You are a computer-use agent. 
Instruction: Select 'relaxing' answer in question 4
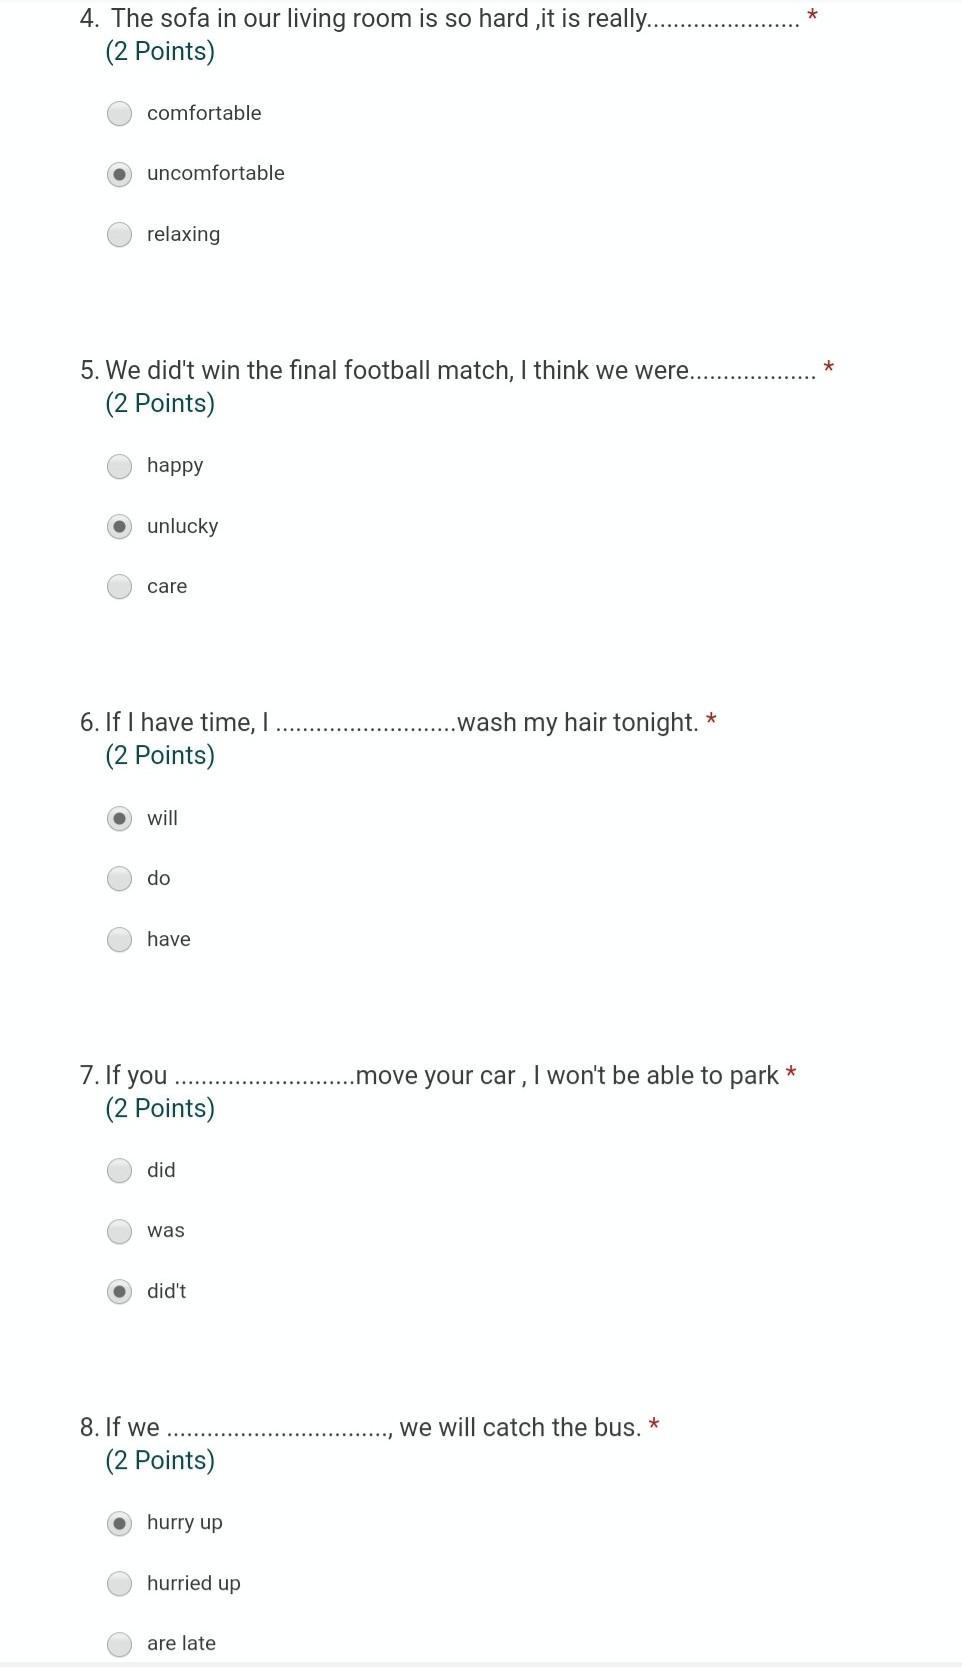[x=120, y=234]
